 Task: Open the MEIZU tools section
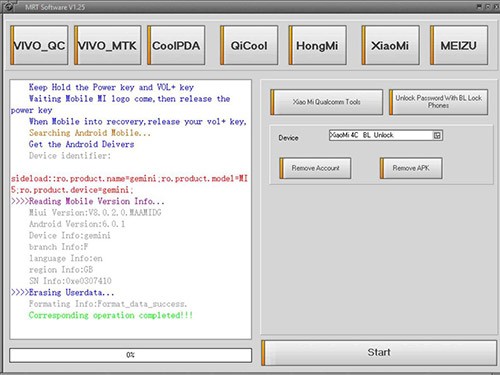coord(459,45)
